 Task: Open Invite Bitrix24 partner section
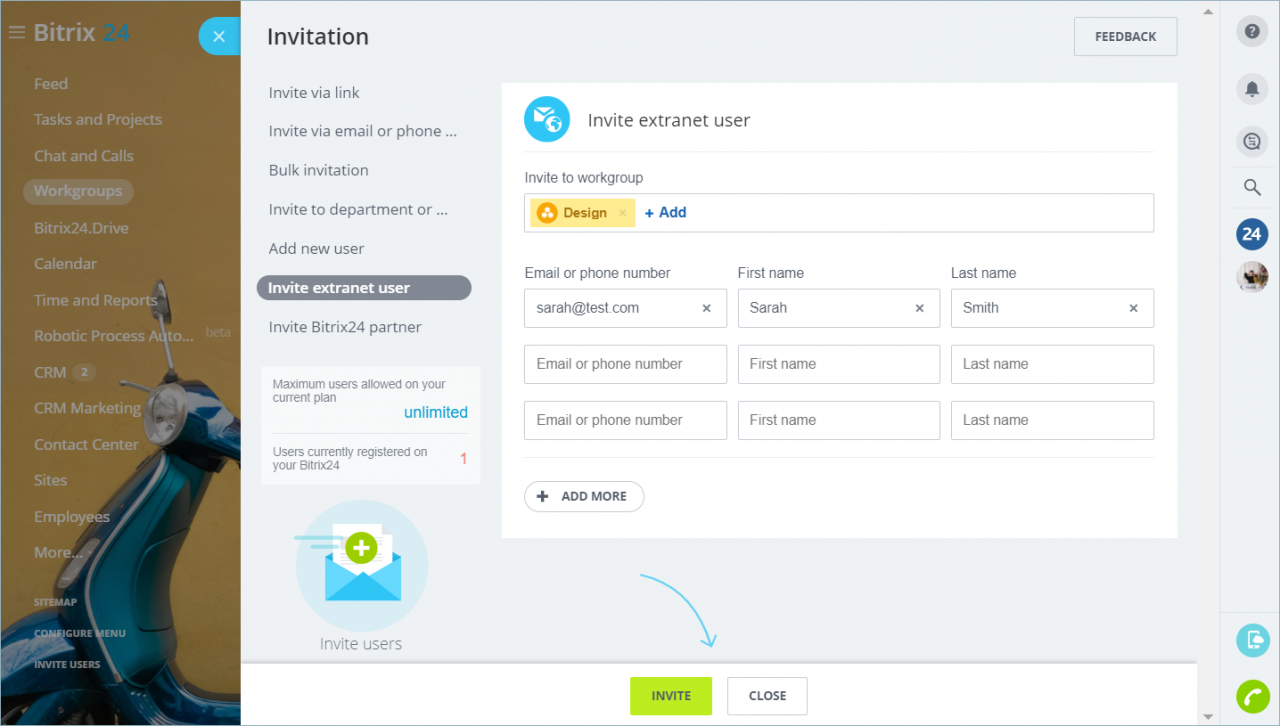[x=345, y=327]
